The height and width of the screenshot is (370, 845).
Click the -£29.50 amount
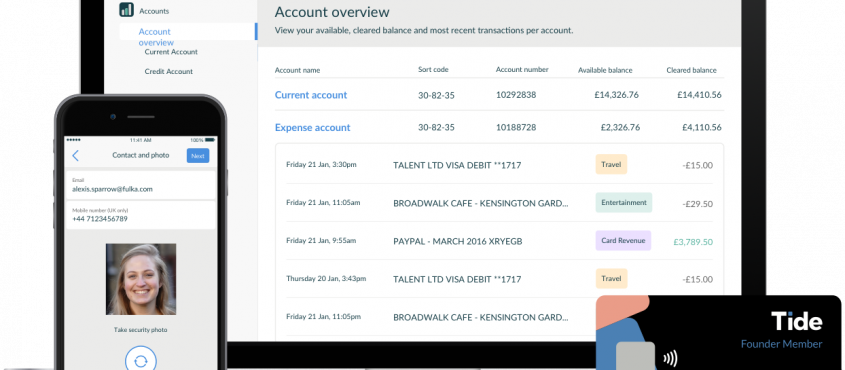697,204
